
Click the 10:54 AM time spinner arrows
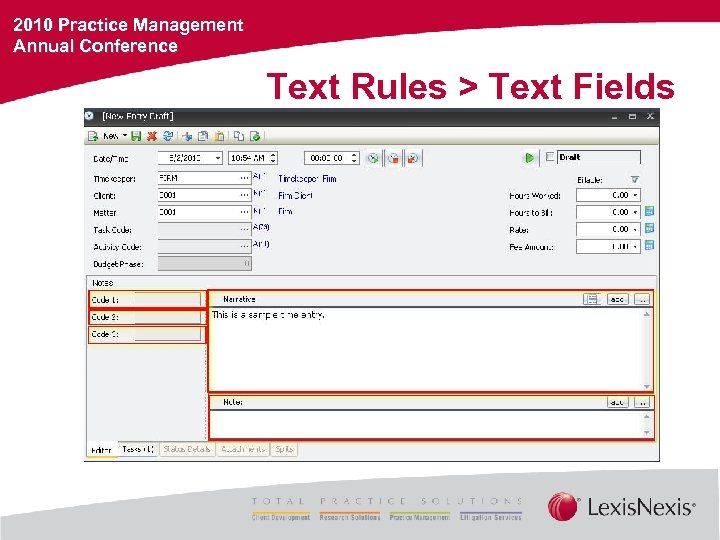point(273,158)
